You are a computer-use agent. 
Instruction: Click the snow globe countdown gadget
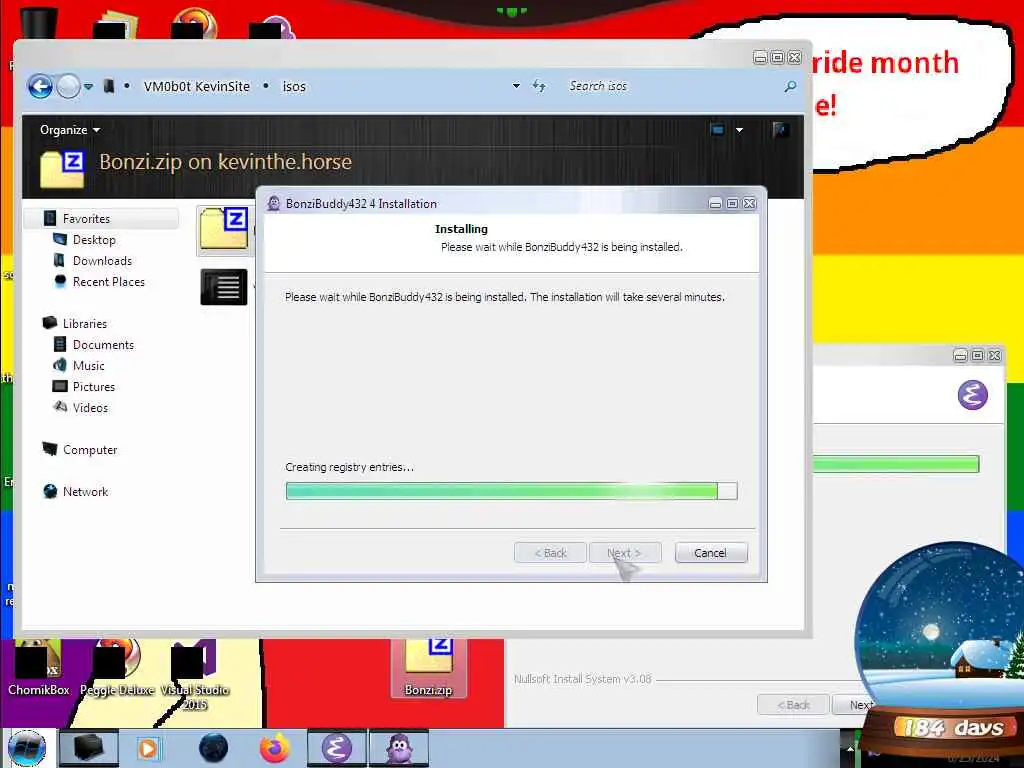pyautogui.click(x=940, y=650)
